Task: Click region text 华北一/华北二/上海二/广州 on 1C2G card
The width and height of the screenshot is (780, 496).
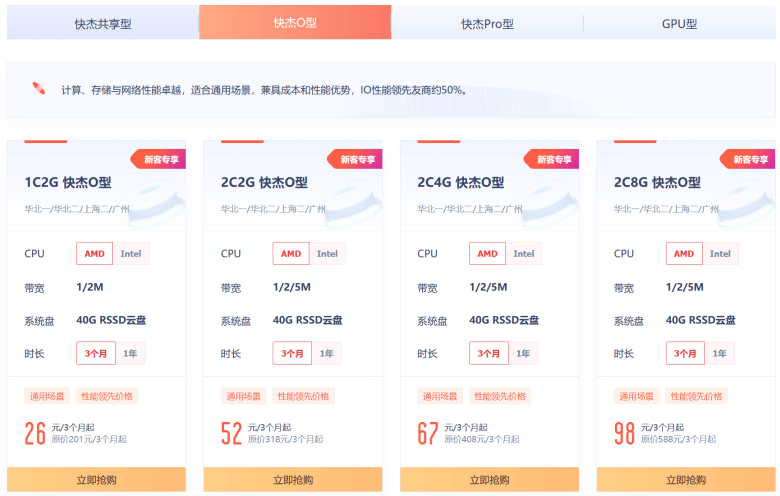Action: point(77,209)
